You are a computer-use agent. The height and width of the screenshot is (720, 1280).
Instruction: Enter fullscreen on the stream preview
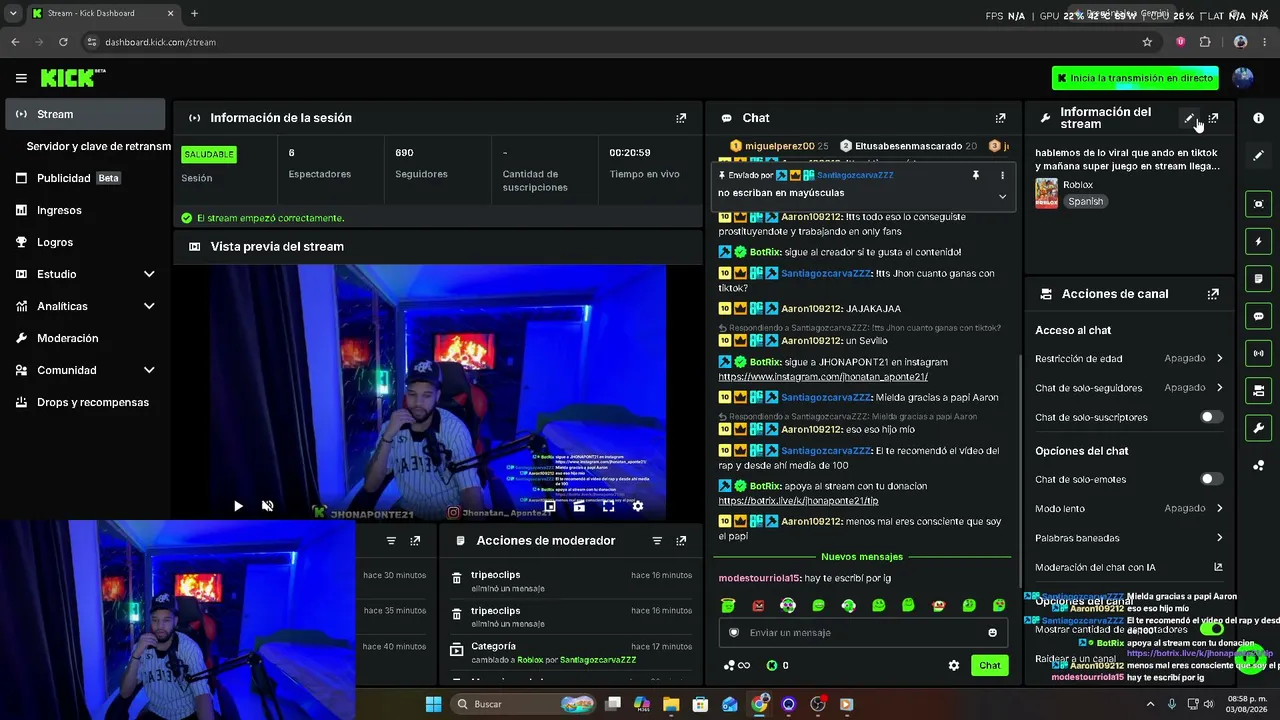[x=608, y=506]
